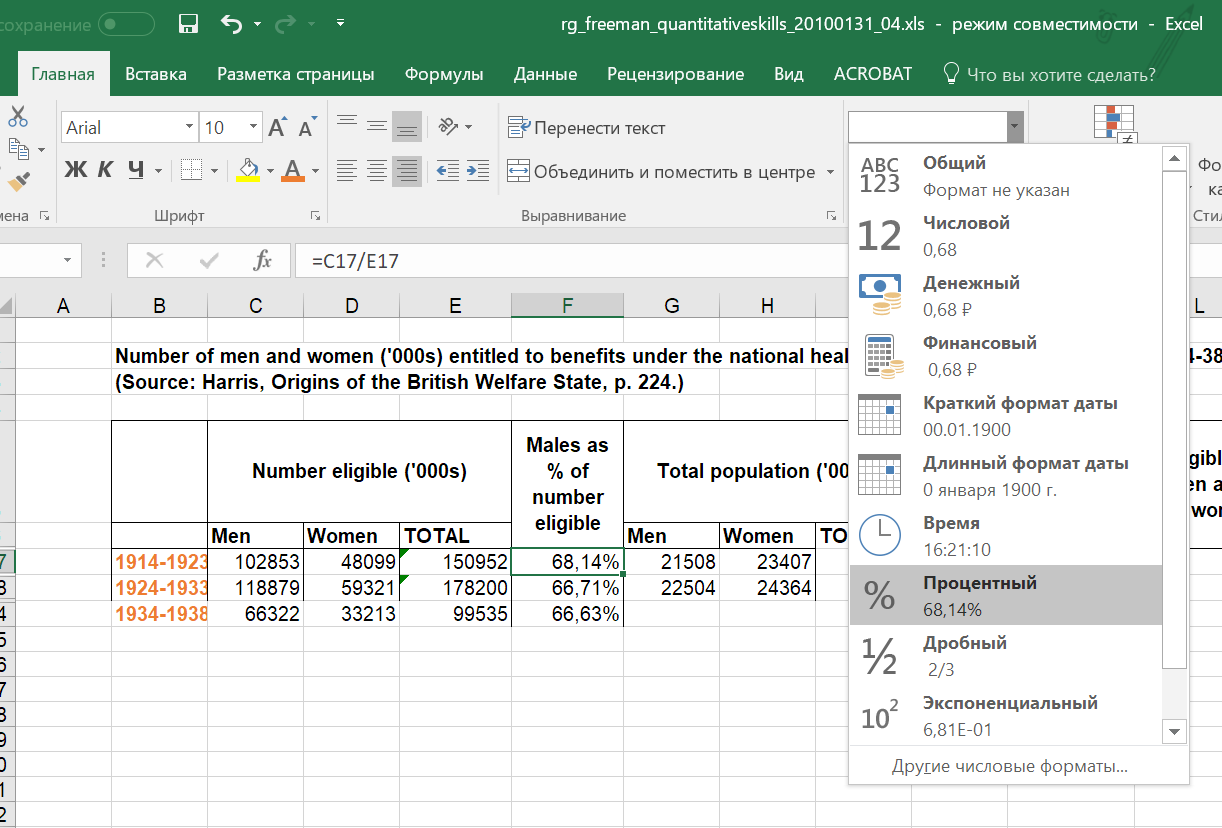This screenshot has height=828, width=1222.
Task: Click the Undo arrow icon
Action: [x=231, y=23]
